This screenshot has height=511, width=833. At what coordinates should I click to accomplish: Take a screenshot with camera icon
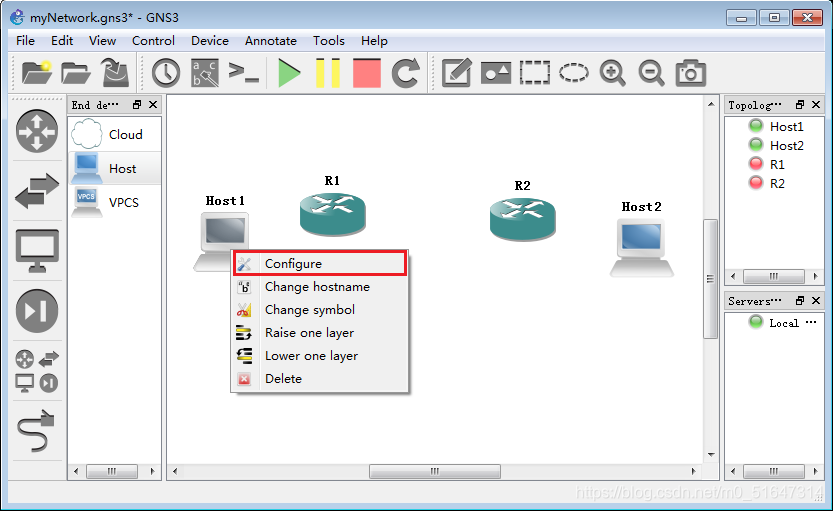click(x=691, y=73)
